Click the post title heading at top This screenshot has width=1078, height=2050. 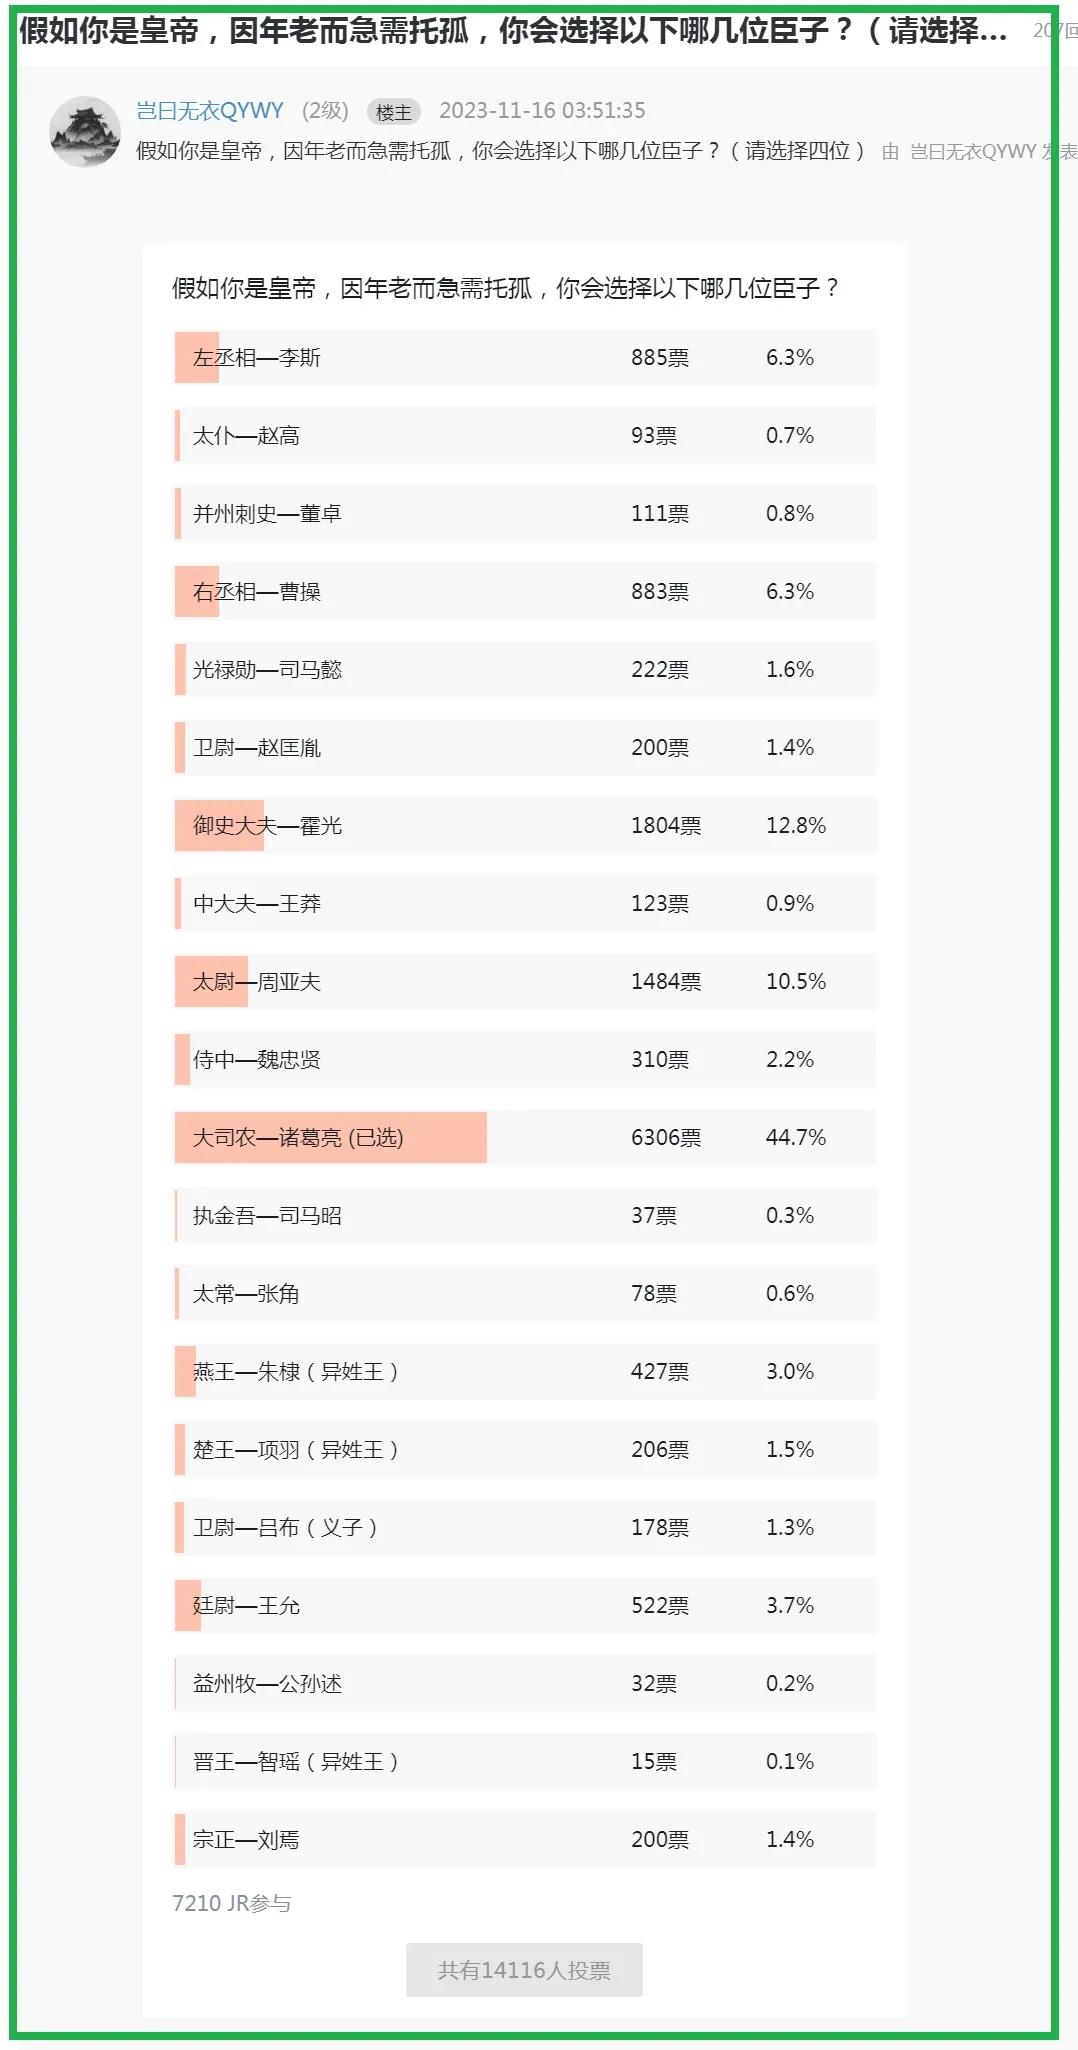512,31
